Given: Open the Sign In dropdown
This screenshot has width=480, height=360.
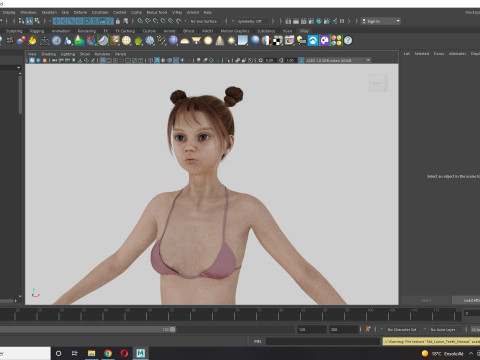Looking at the screenshot, I should point(381,21).
